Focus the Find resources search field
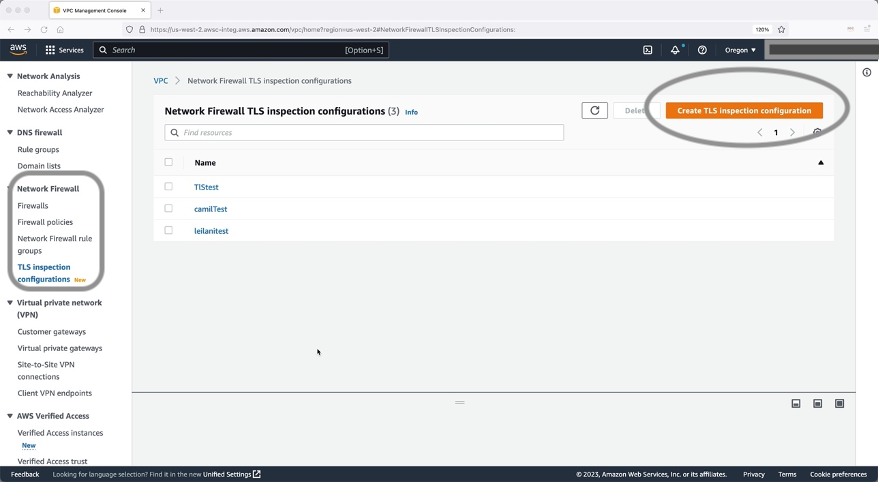 pyautogui.click(x=364, y=133)
